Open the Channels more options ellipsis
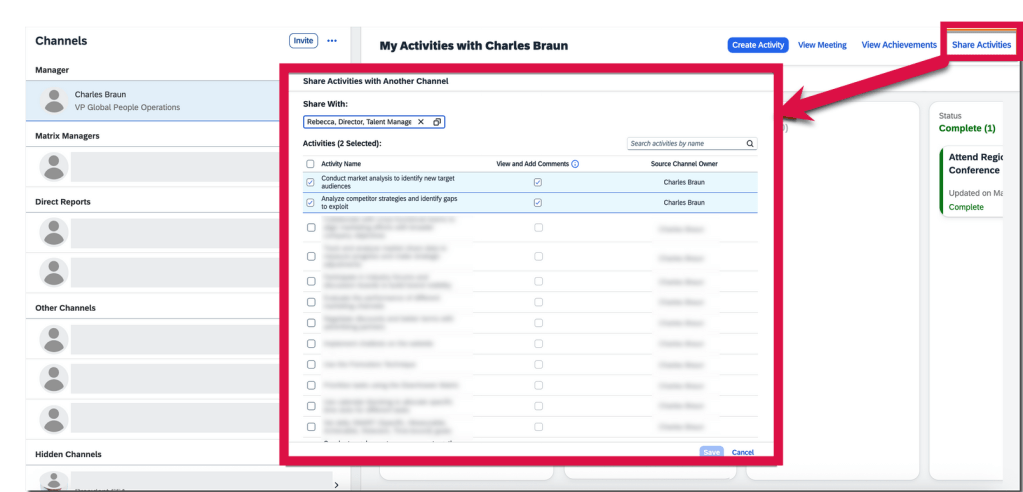This screenshot has height=492, width=1023. click(x=332, y=41)
